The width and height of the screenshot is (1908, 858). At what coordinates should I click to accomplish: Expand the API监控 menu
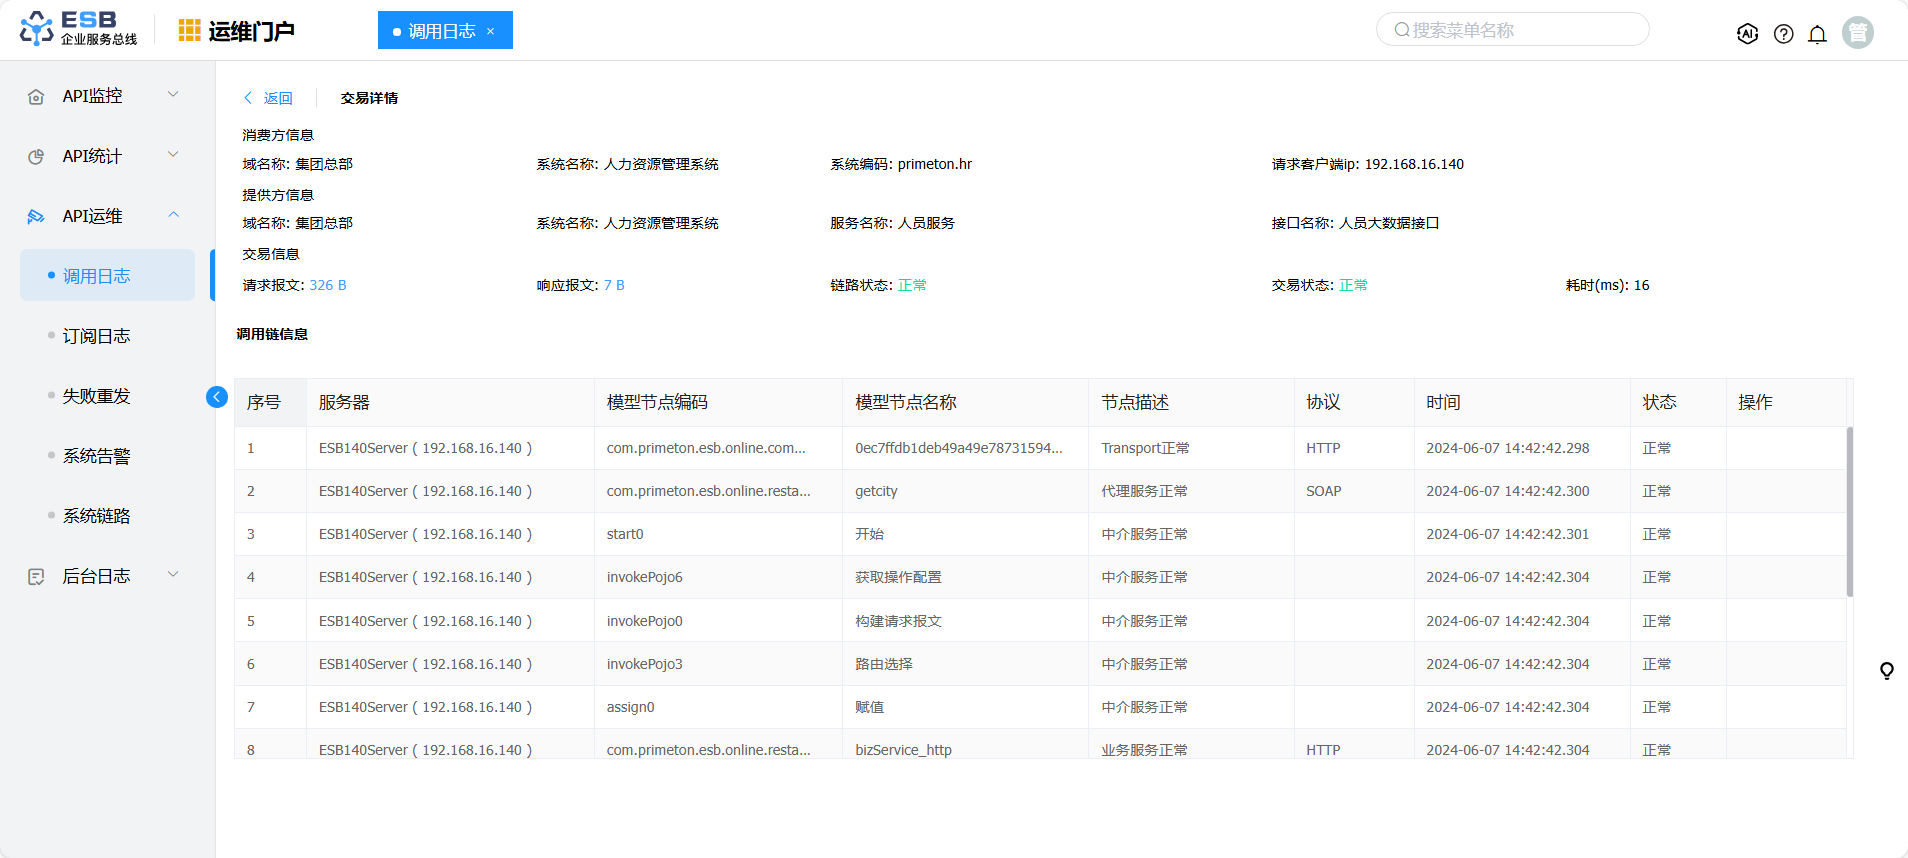pyautogui.click(x=104, y=96)
